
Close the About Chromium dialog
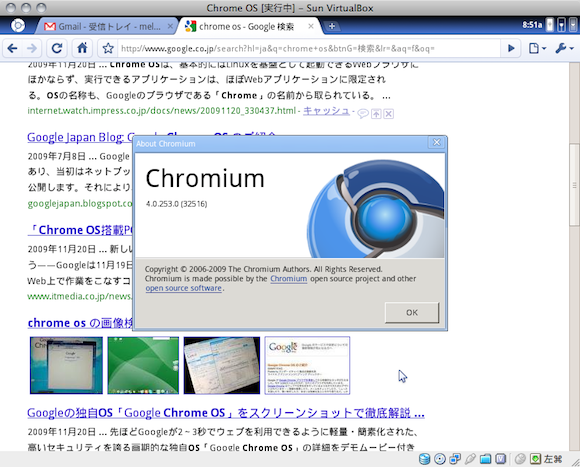coord(436,143)
